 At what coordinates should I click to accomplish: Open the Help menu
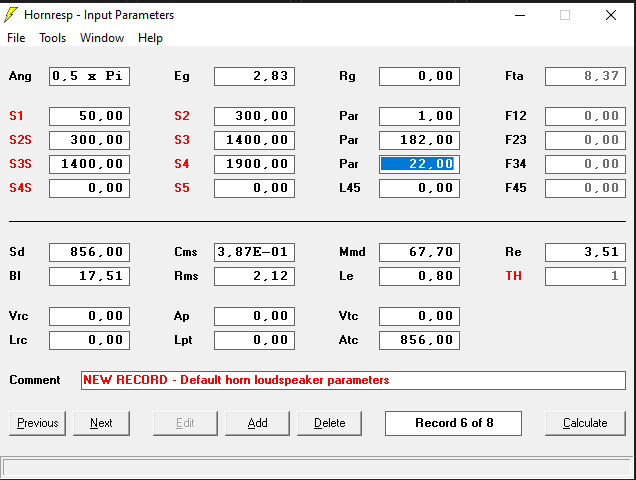click(150, 38)
